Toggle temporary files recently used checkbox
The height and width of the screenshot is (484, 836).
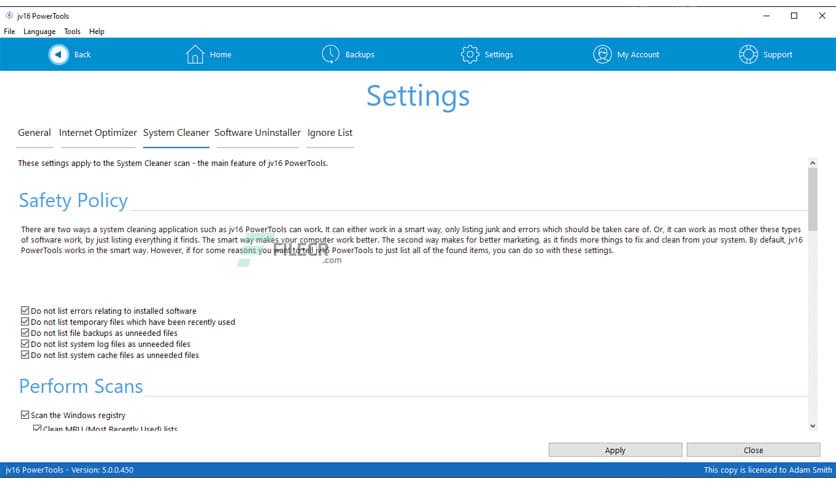(25, 321)
